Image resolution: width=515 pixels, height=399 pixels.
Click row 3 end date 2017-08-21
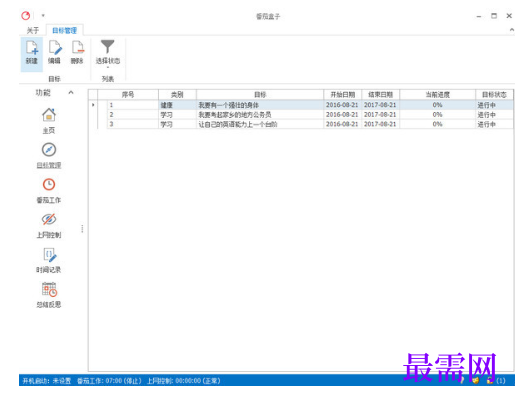(380, 124)
